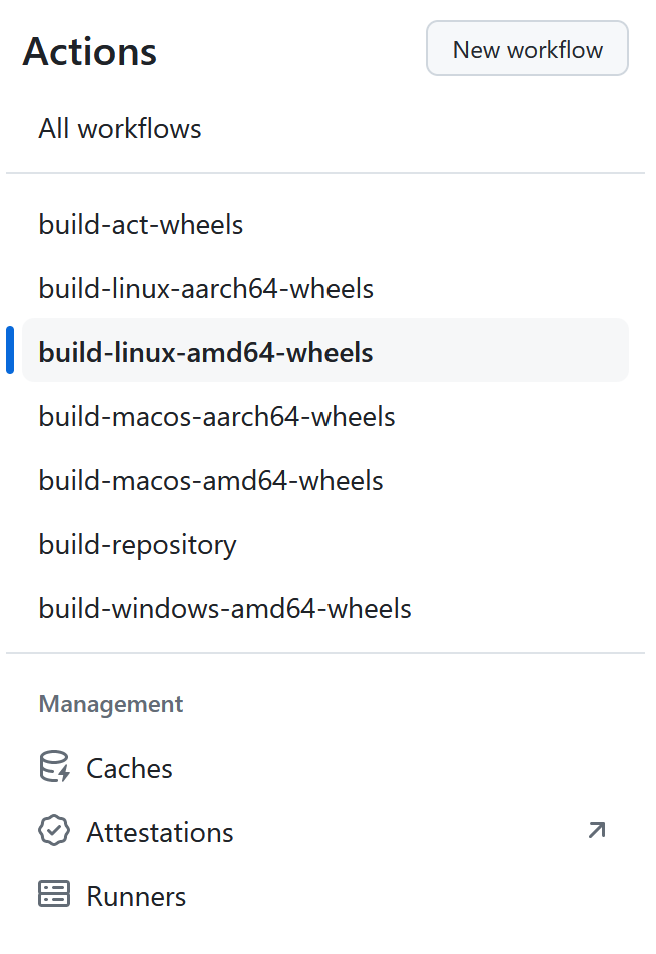Click the Runners server icon
This screenshot has height=954, width=656.
click(54, 896)
